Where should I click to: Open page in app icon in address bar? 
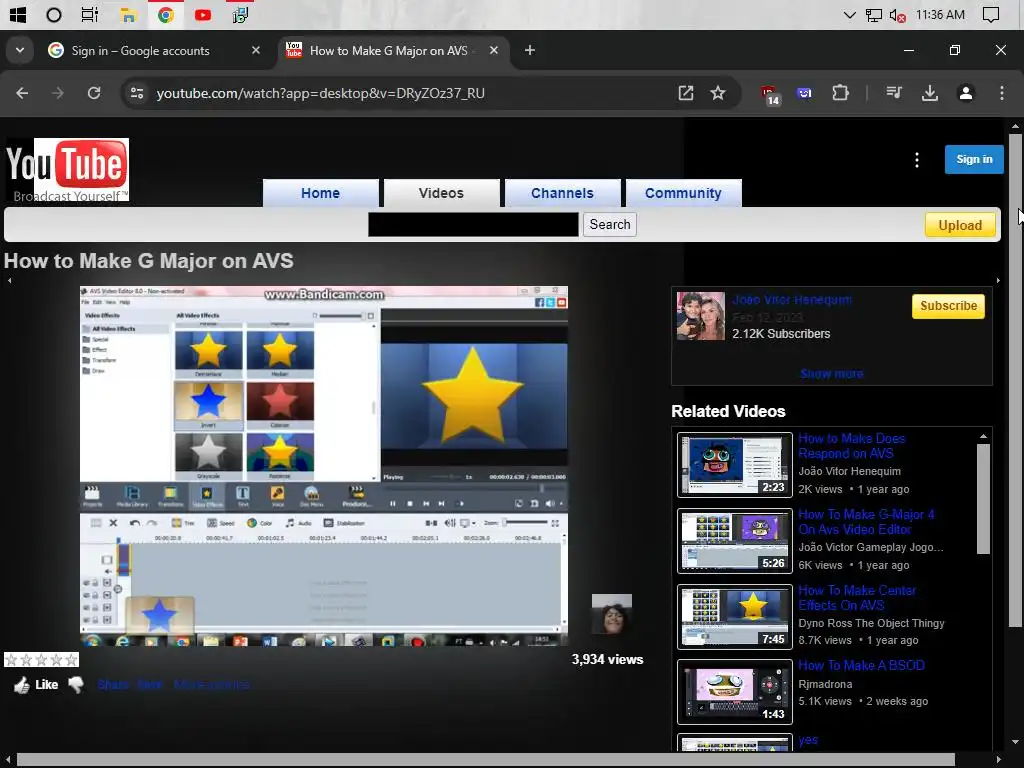[686, 93]
